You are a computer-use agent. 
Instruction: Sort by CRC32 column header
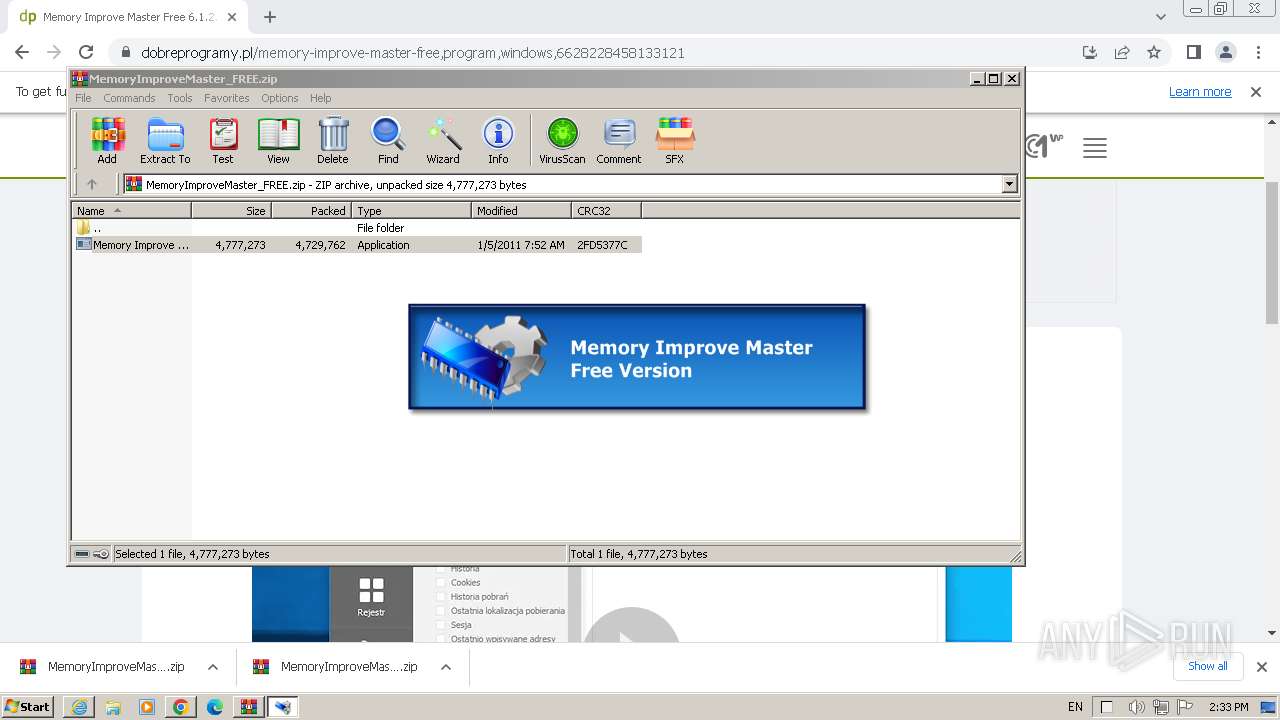[606, 211]
